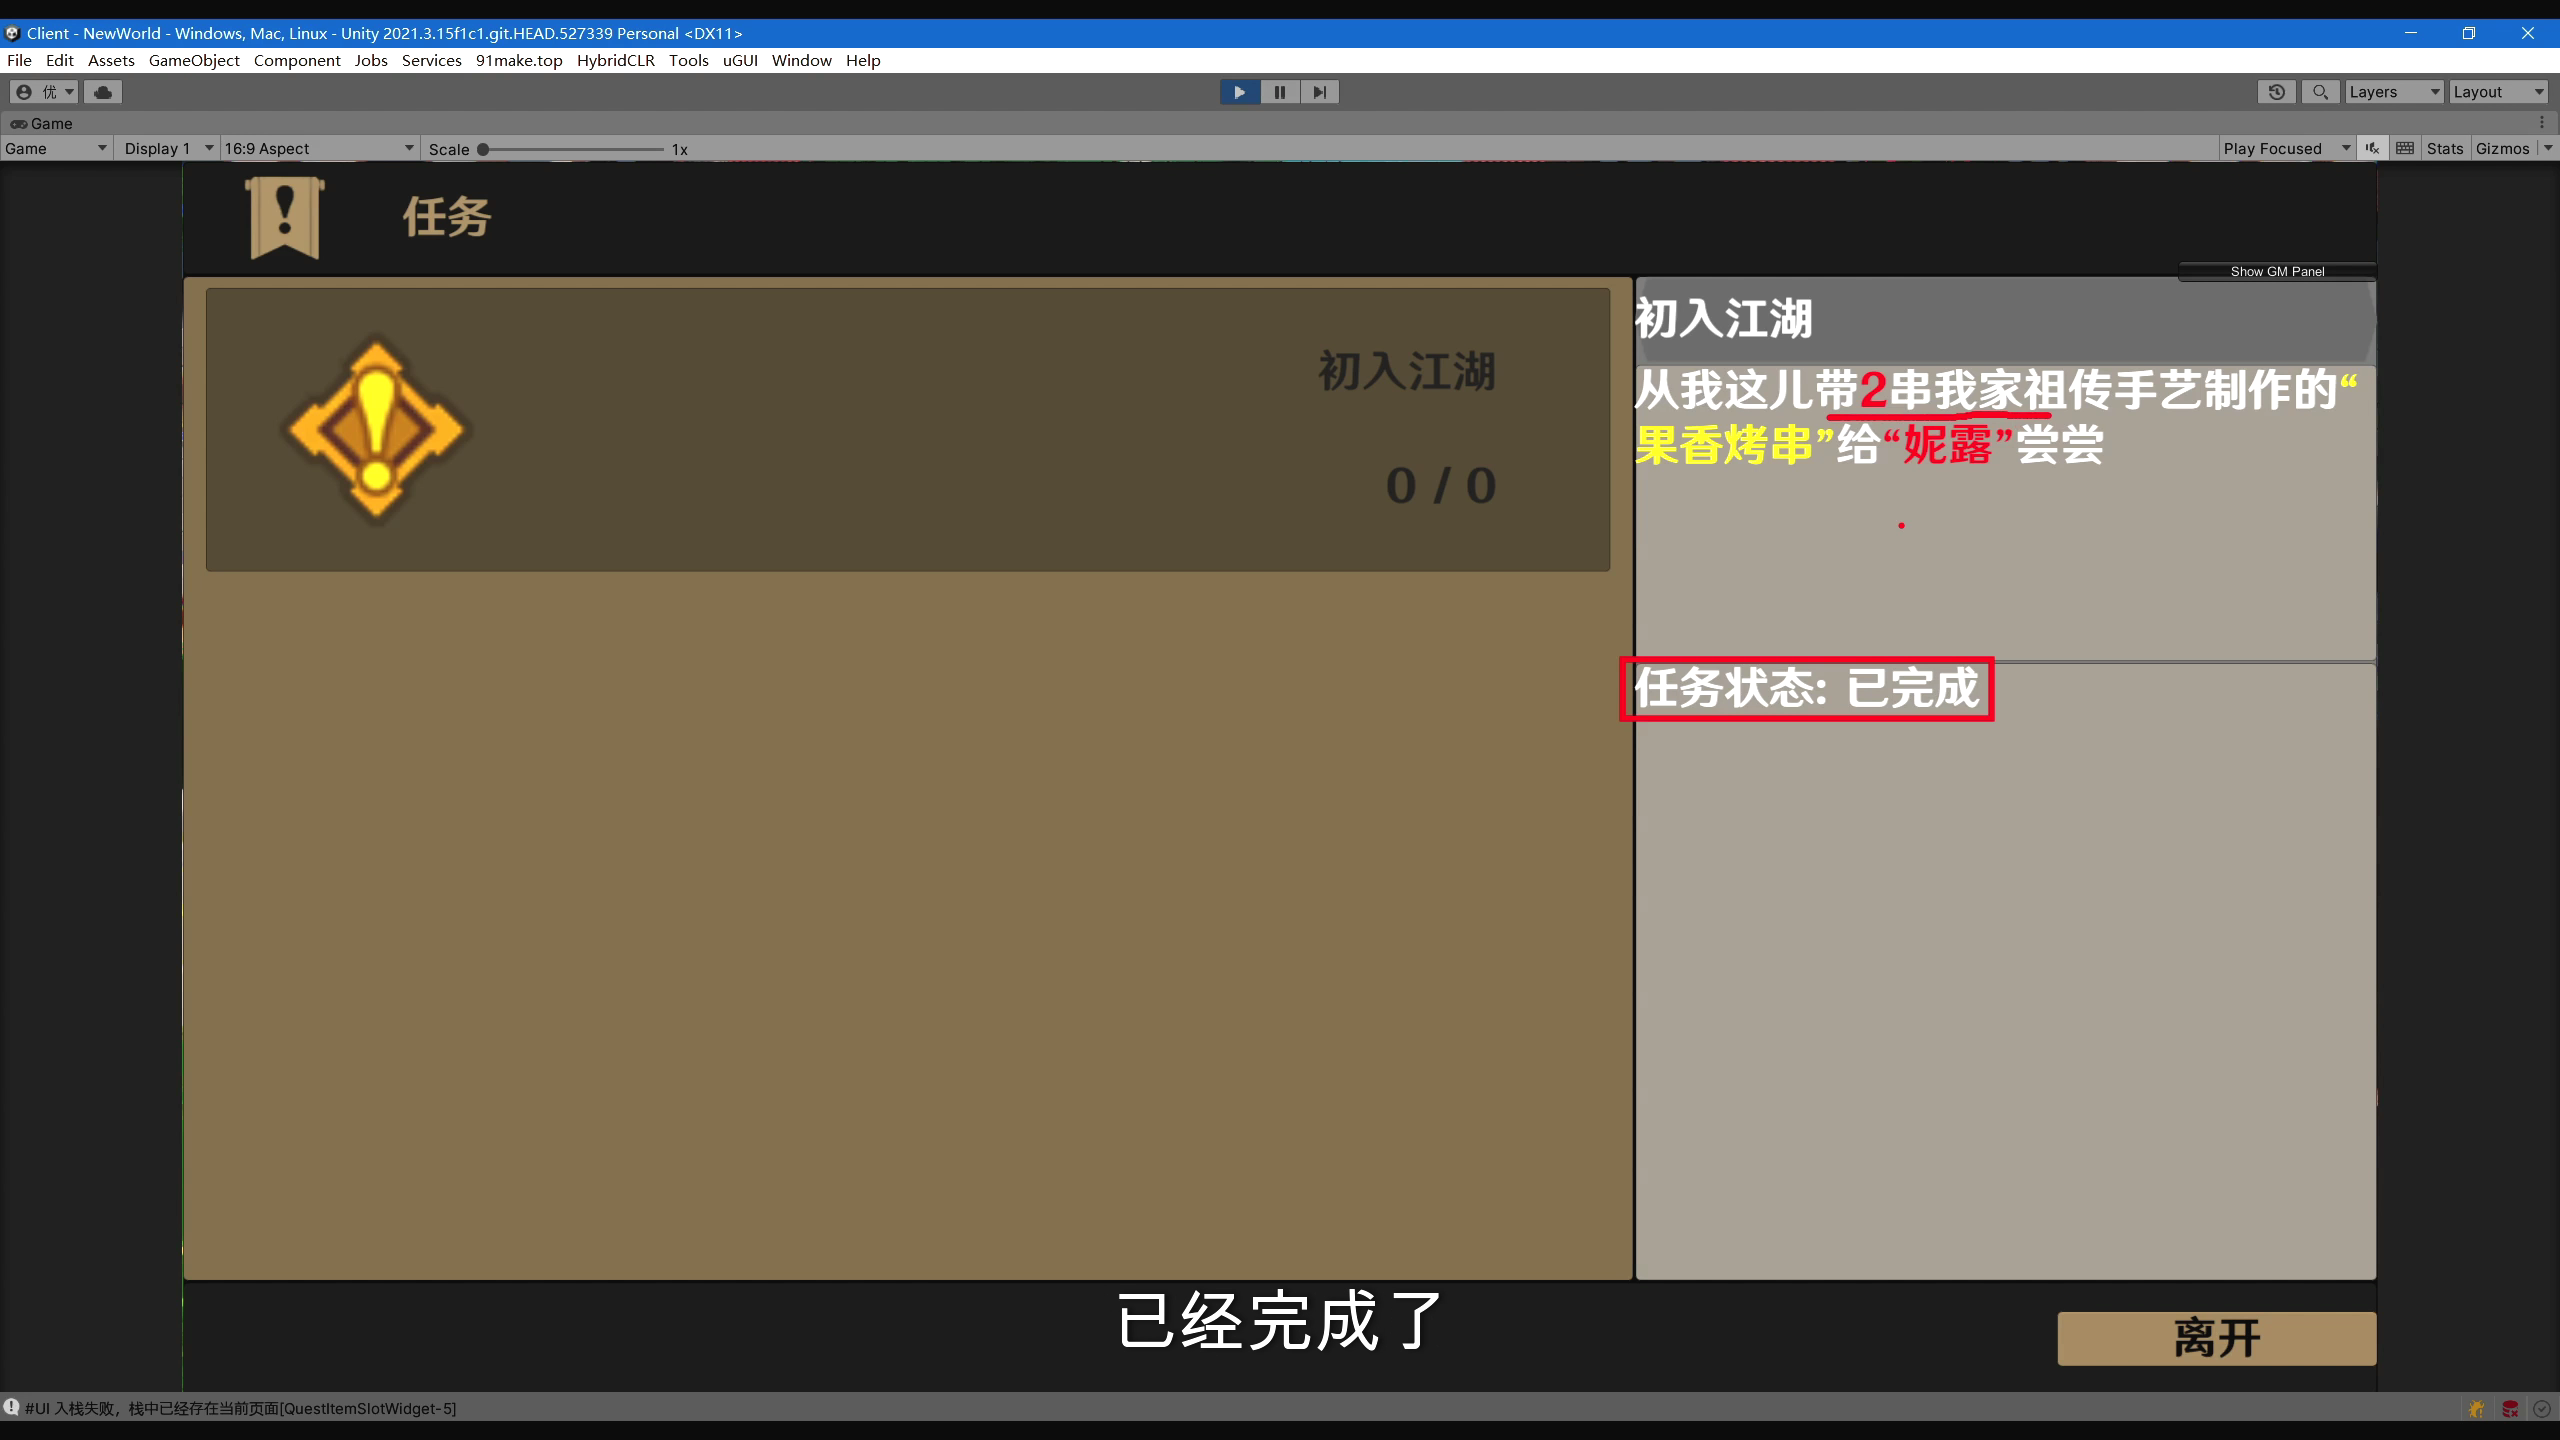Select the 初入江湖 quest entry
The height and width of the screenshot is (1440, 2560).
(x=907, y=430)
